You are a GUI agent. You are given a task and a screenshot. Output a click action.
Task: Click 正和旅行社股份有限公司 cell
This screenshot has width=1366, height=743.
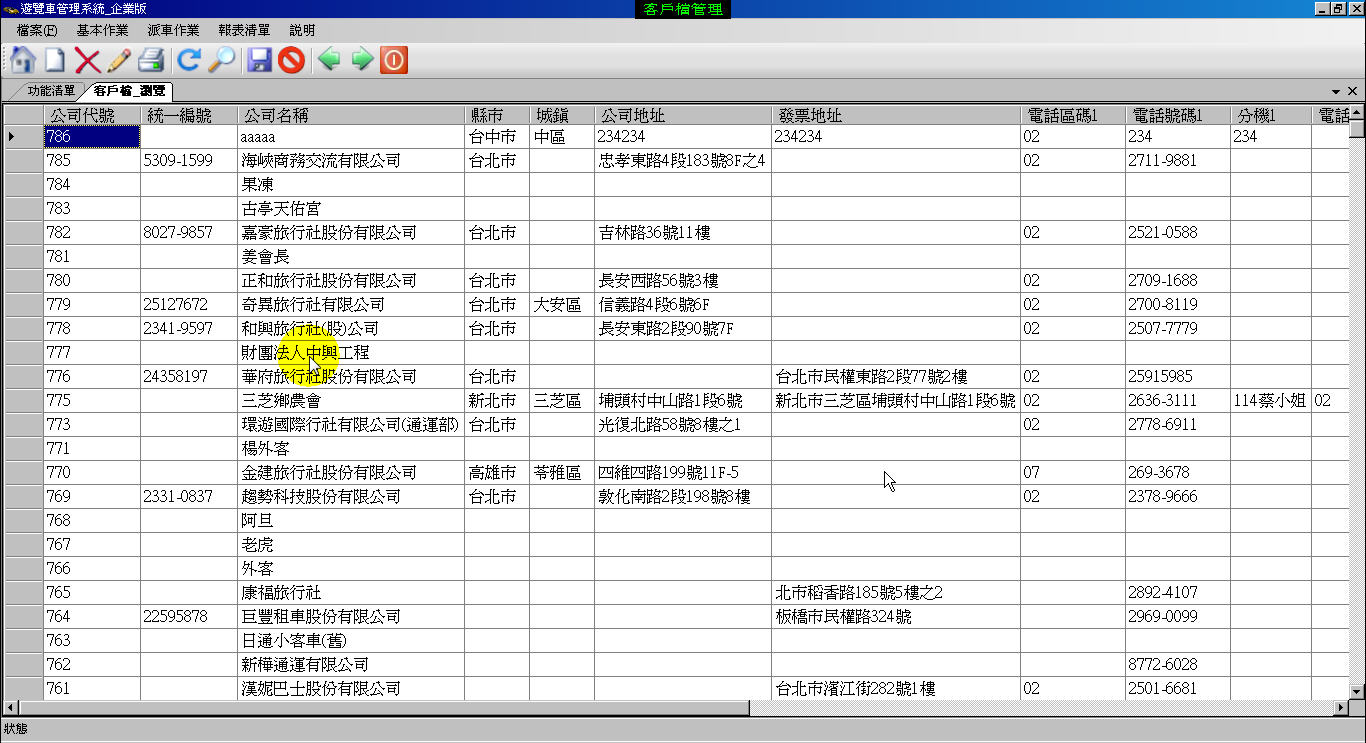351,280
